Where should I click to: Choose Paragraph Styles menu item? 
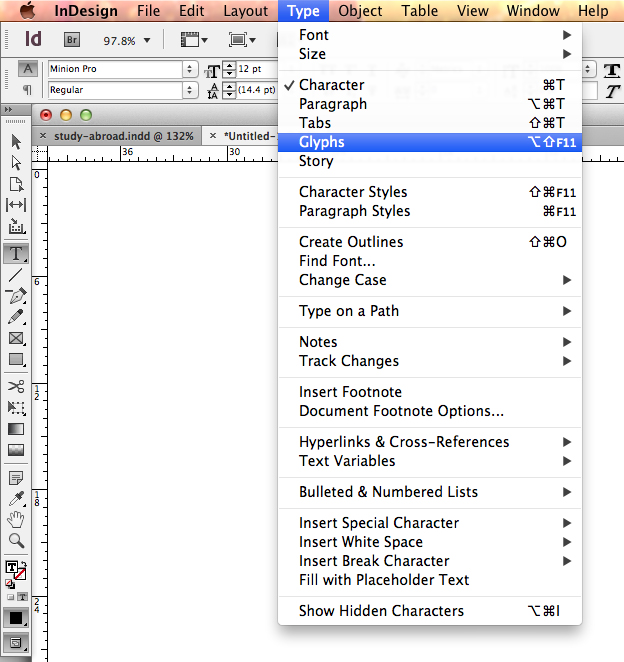(x=430, y=211)
